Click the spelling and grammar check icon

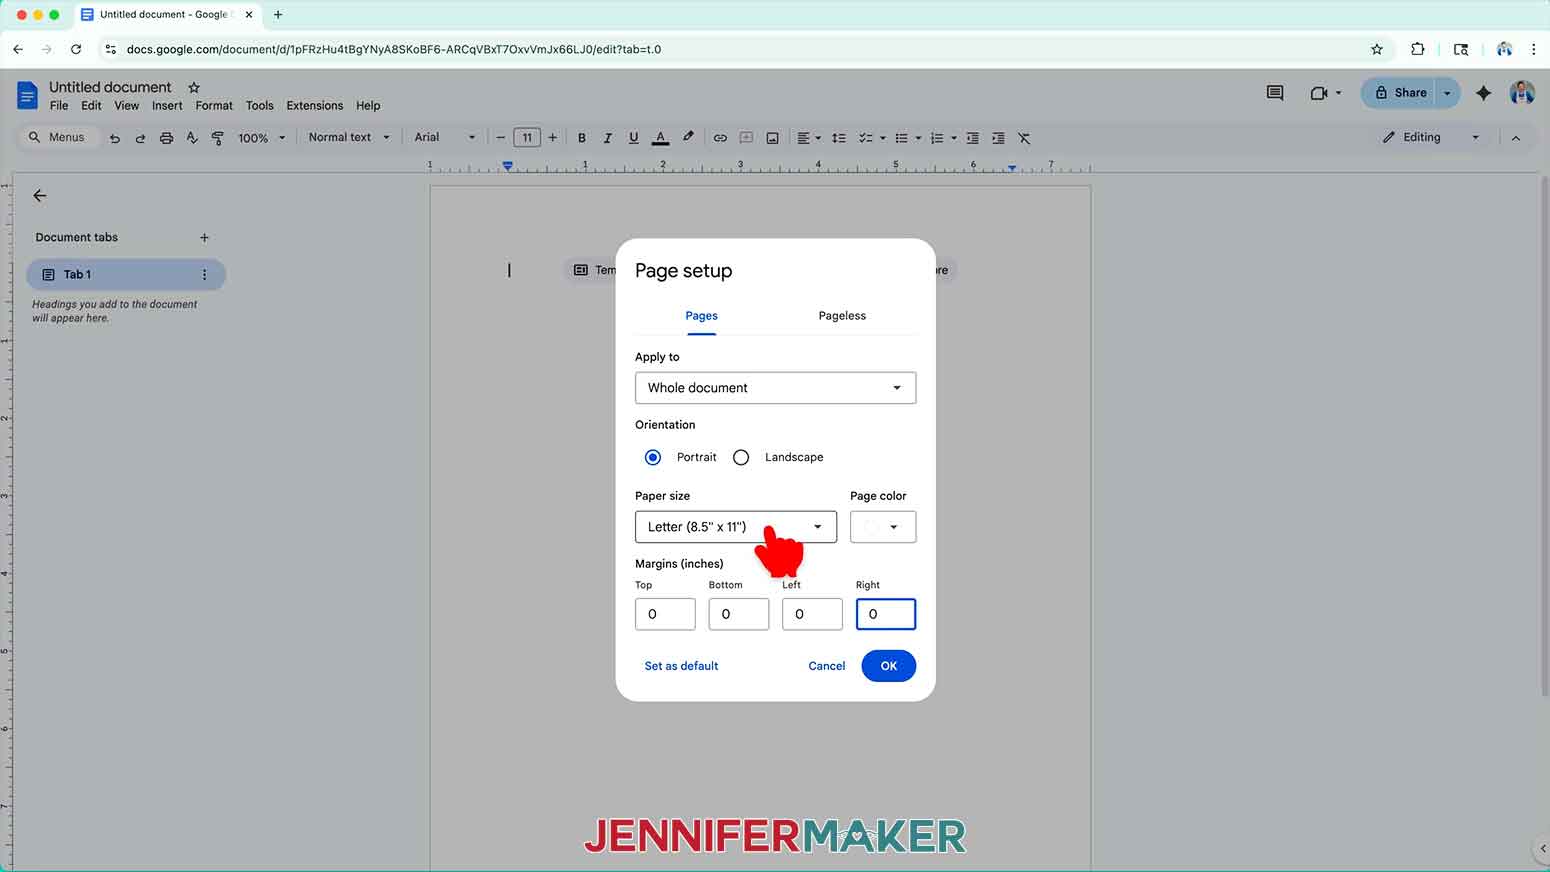click(192, 138)
